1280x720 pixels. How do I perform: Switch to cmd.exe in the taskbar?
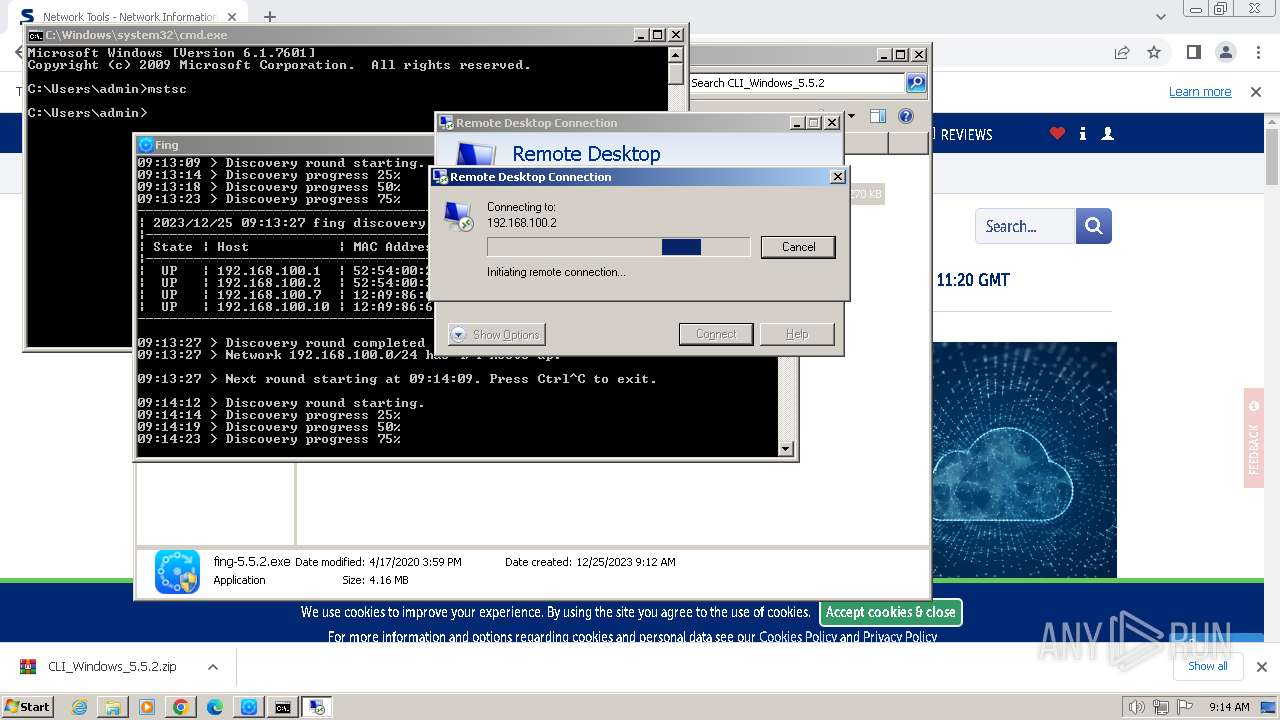tap(283, 707)
